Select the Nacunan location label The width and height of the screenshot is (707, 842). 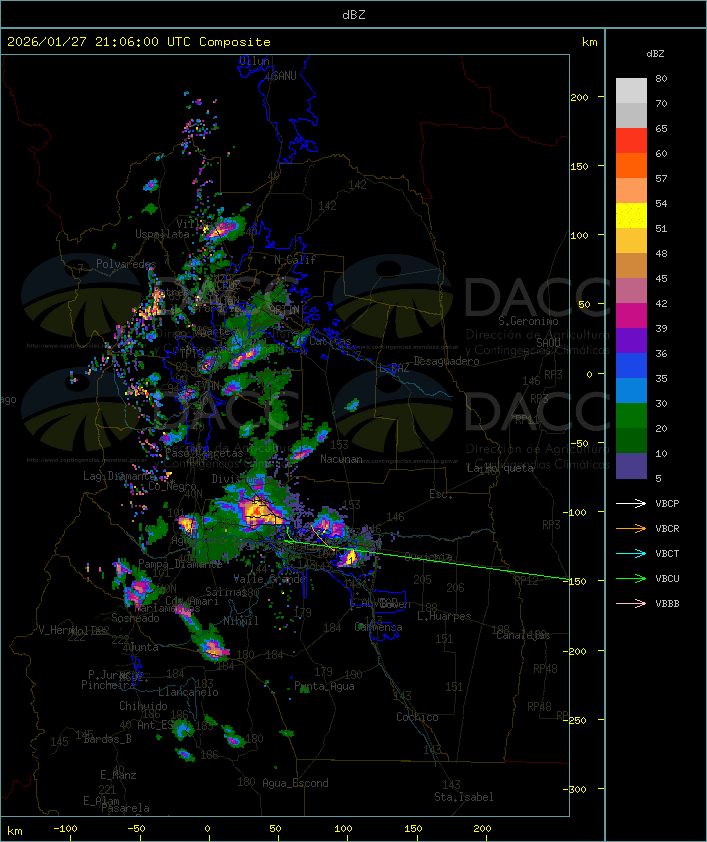[x=341, y=458]
